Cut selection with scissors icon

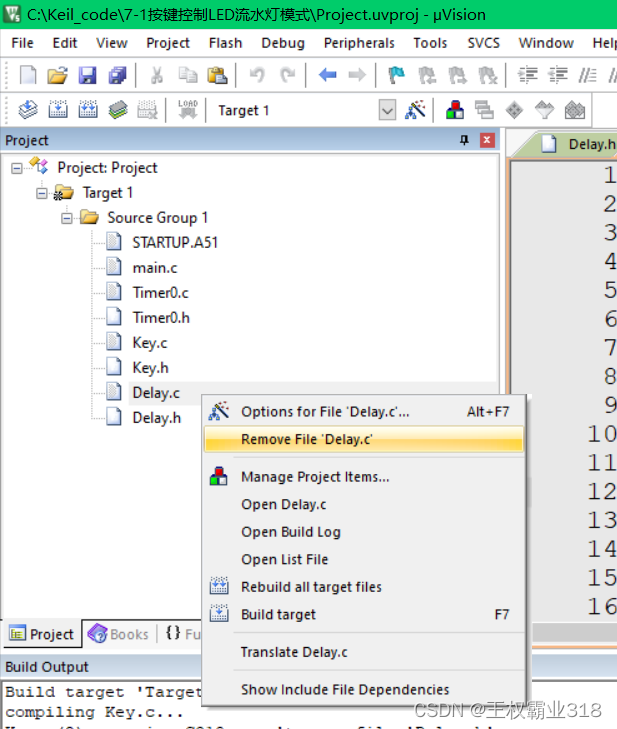click(x=157, y=75)
